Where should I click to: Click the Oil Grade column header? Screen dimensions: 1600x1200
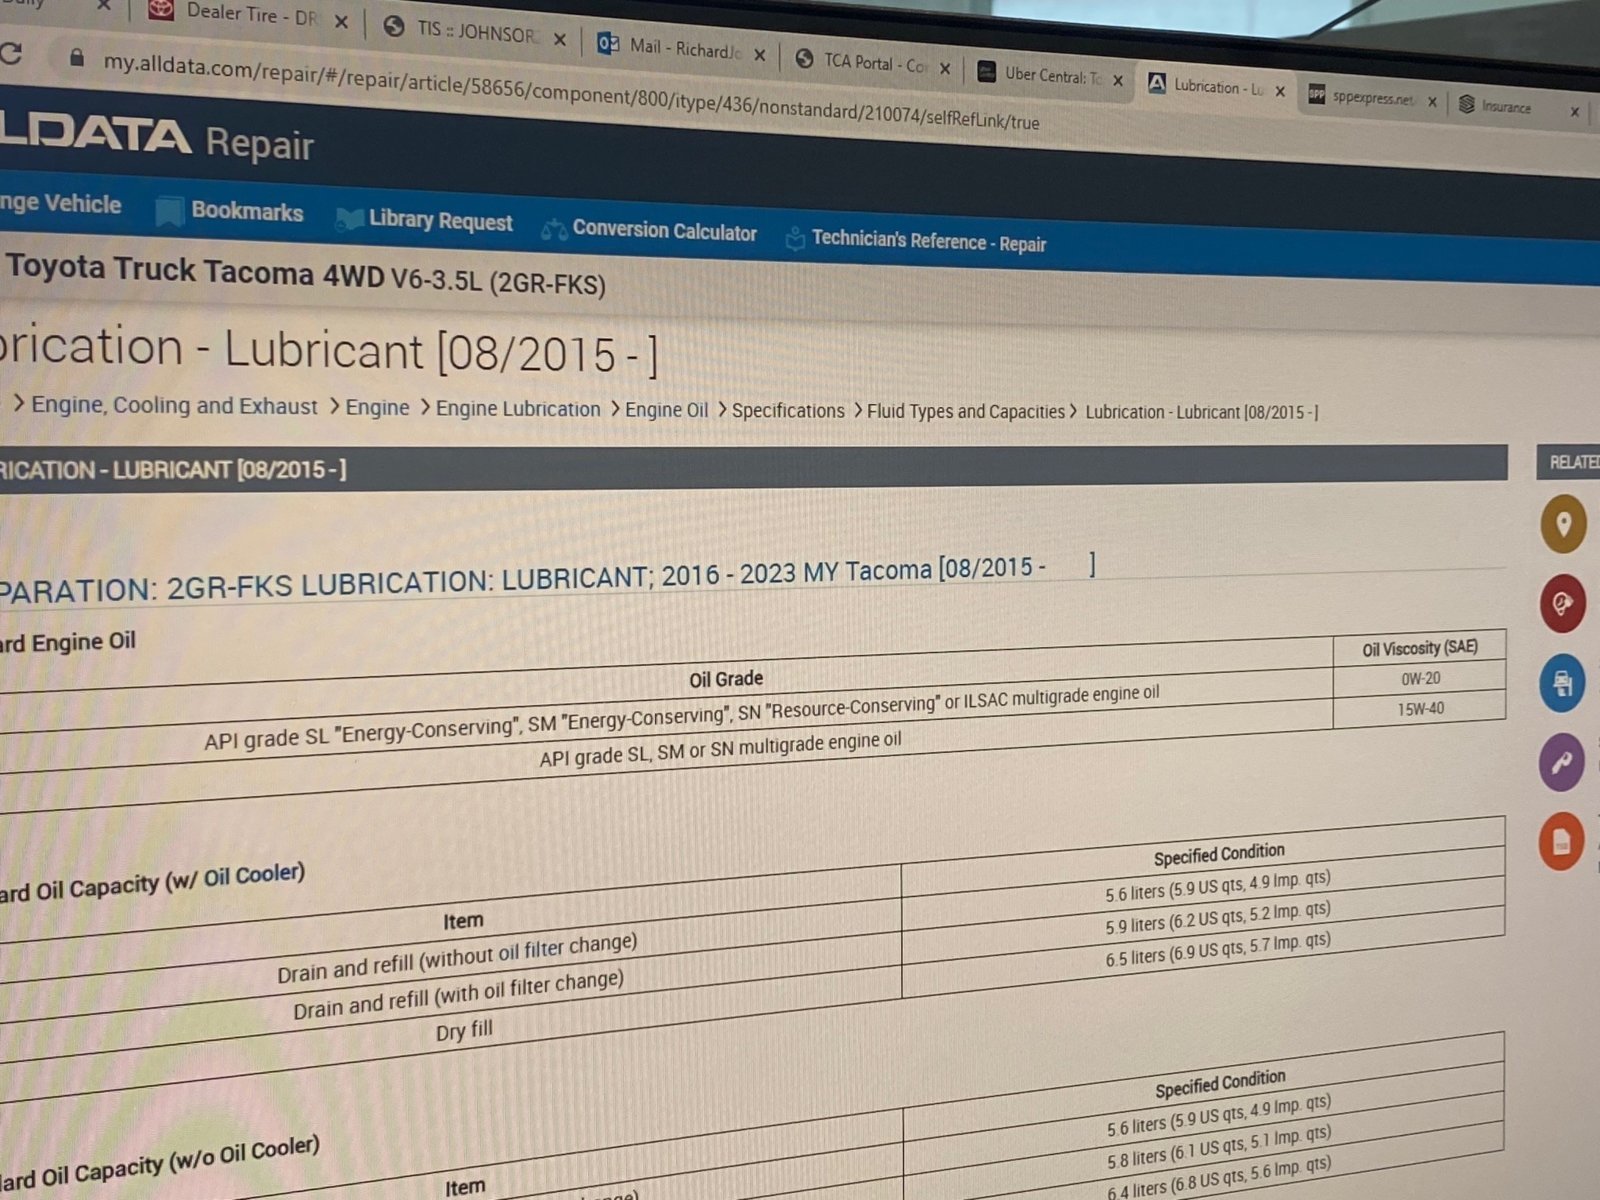[726, 679]
